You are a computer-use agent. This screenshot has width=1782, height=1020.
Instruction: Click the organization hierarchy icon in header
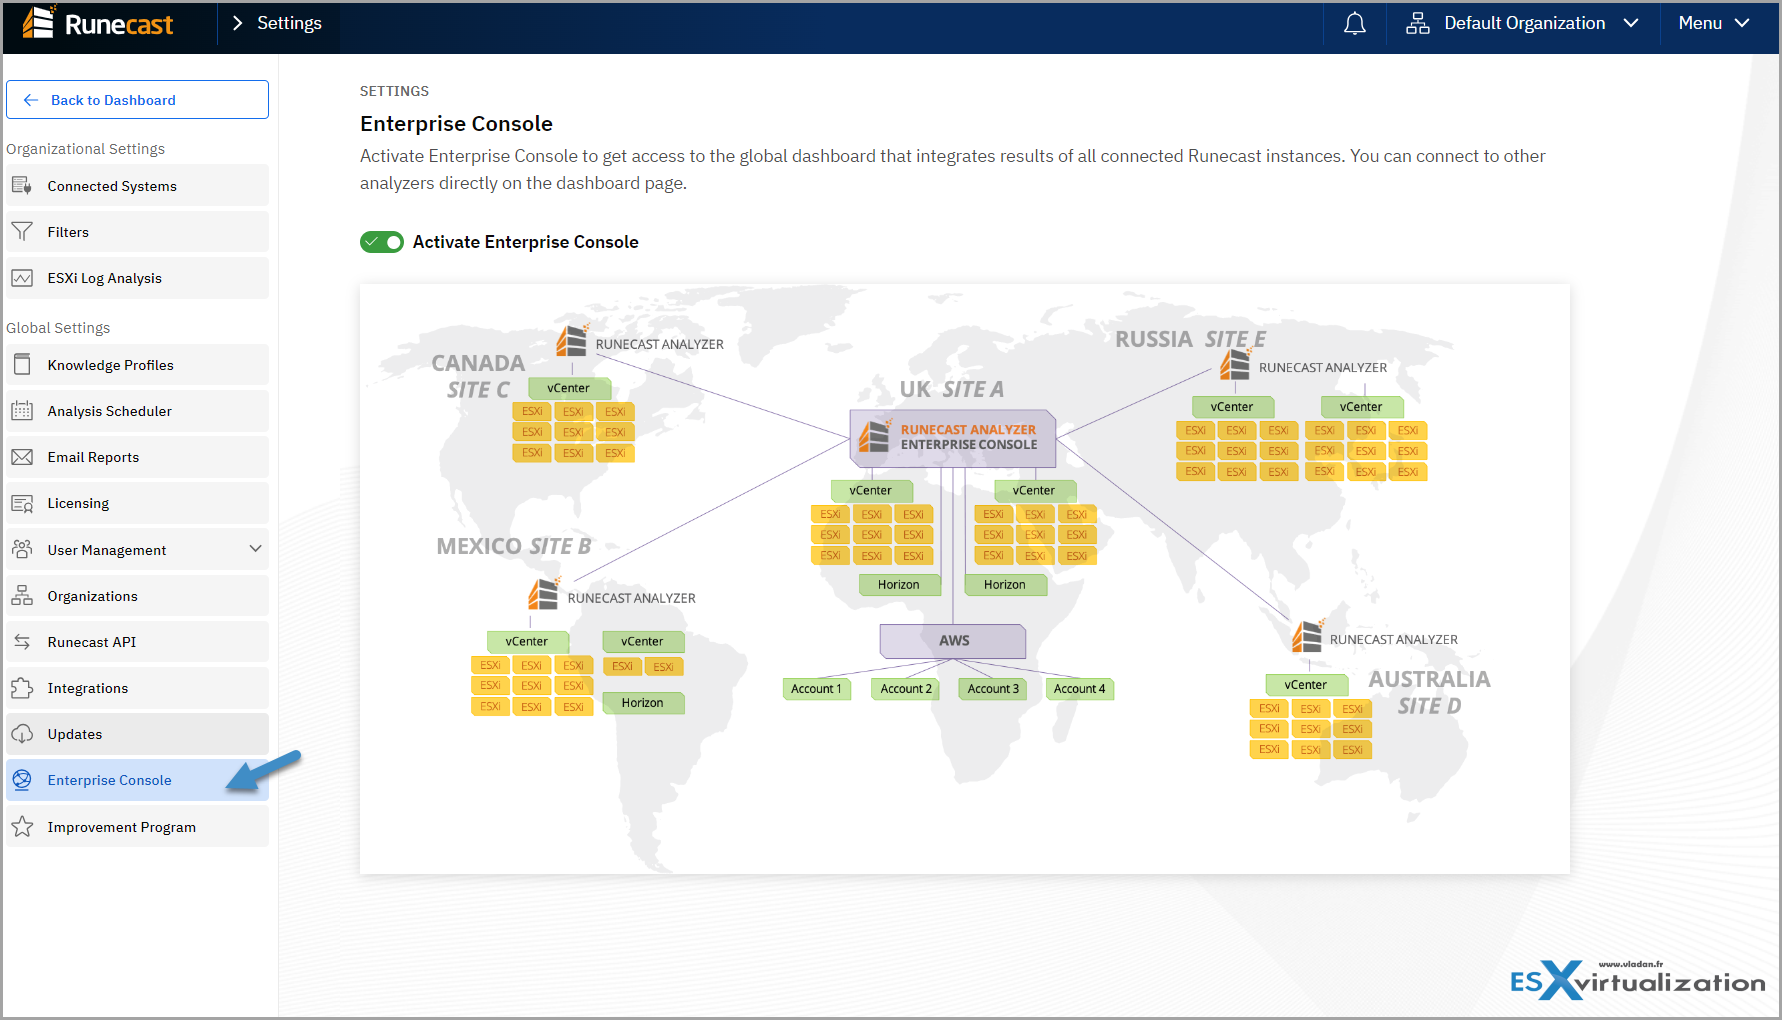(x=1417, y=23)
